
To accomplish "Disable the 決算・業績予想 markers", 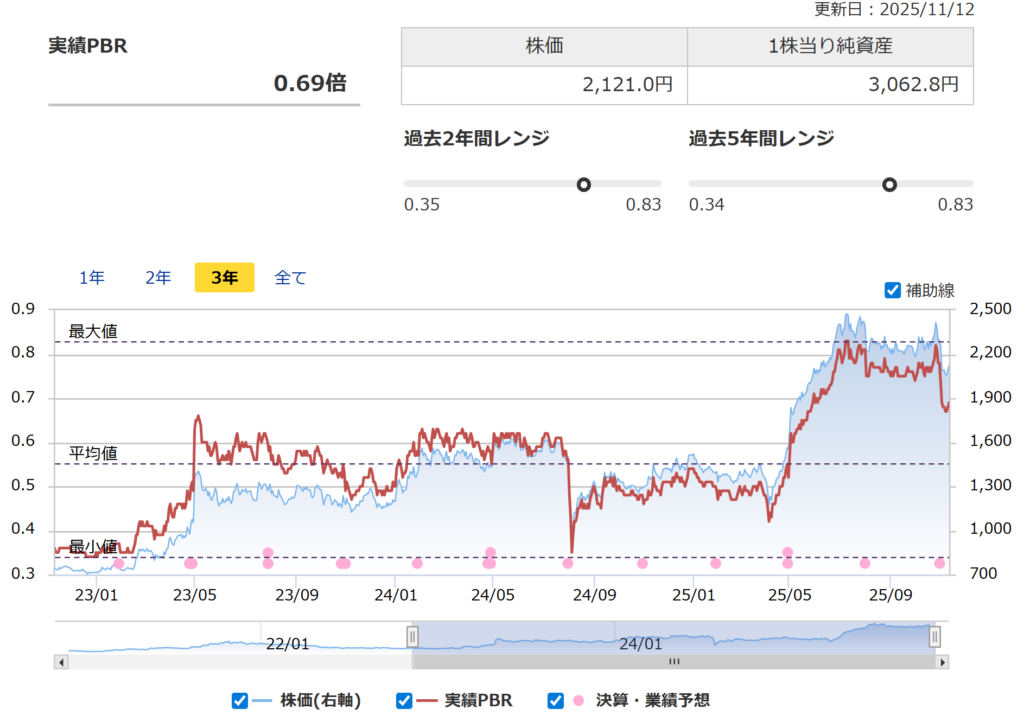I will (556, 701).
